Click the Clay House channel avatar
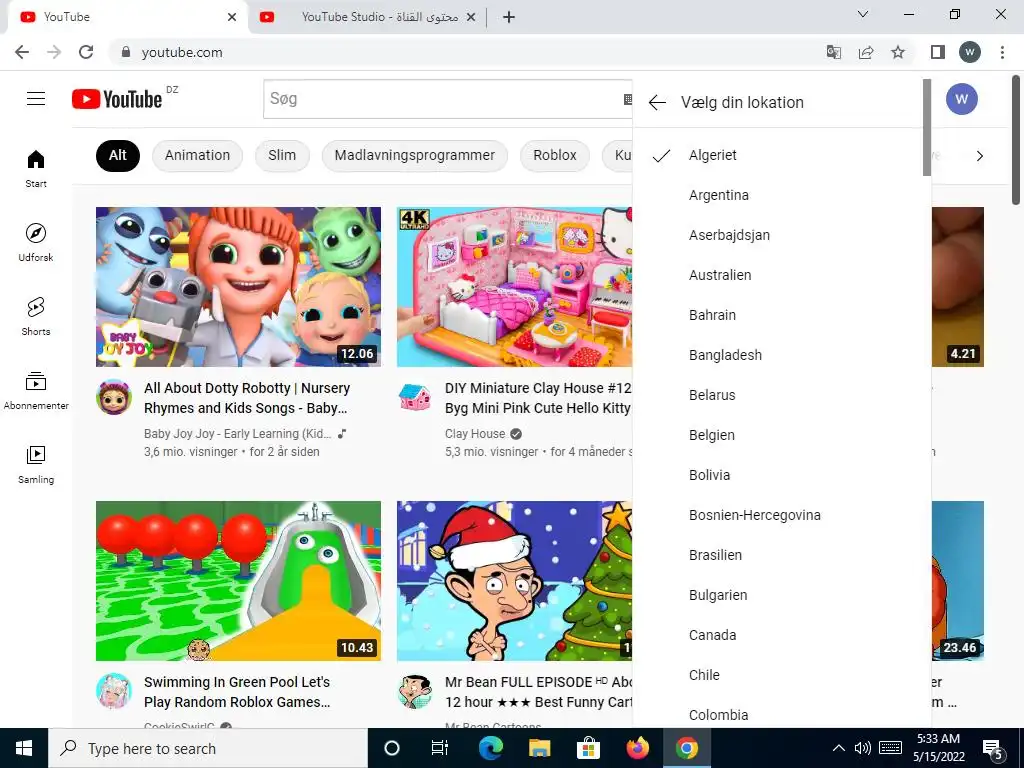This screenshot has height=768, width=1024. (415, 397)
